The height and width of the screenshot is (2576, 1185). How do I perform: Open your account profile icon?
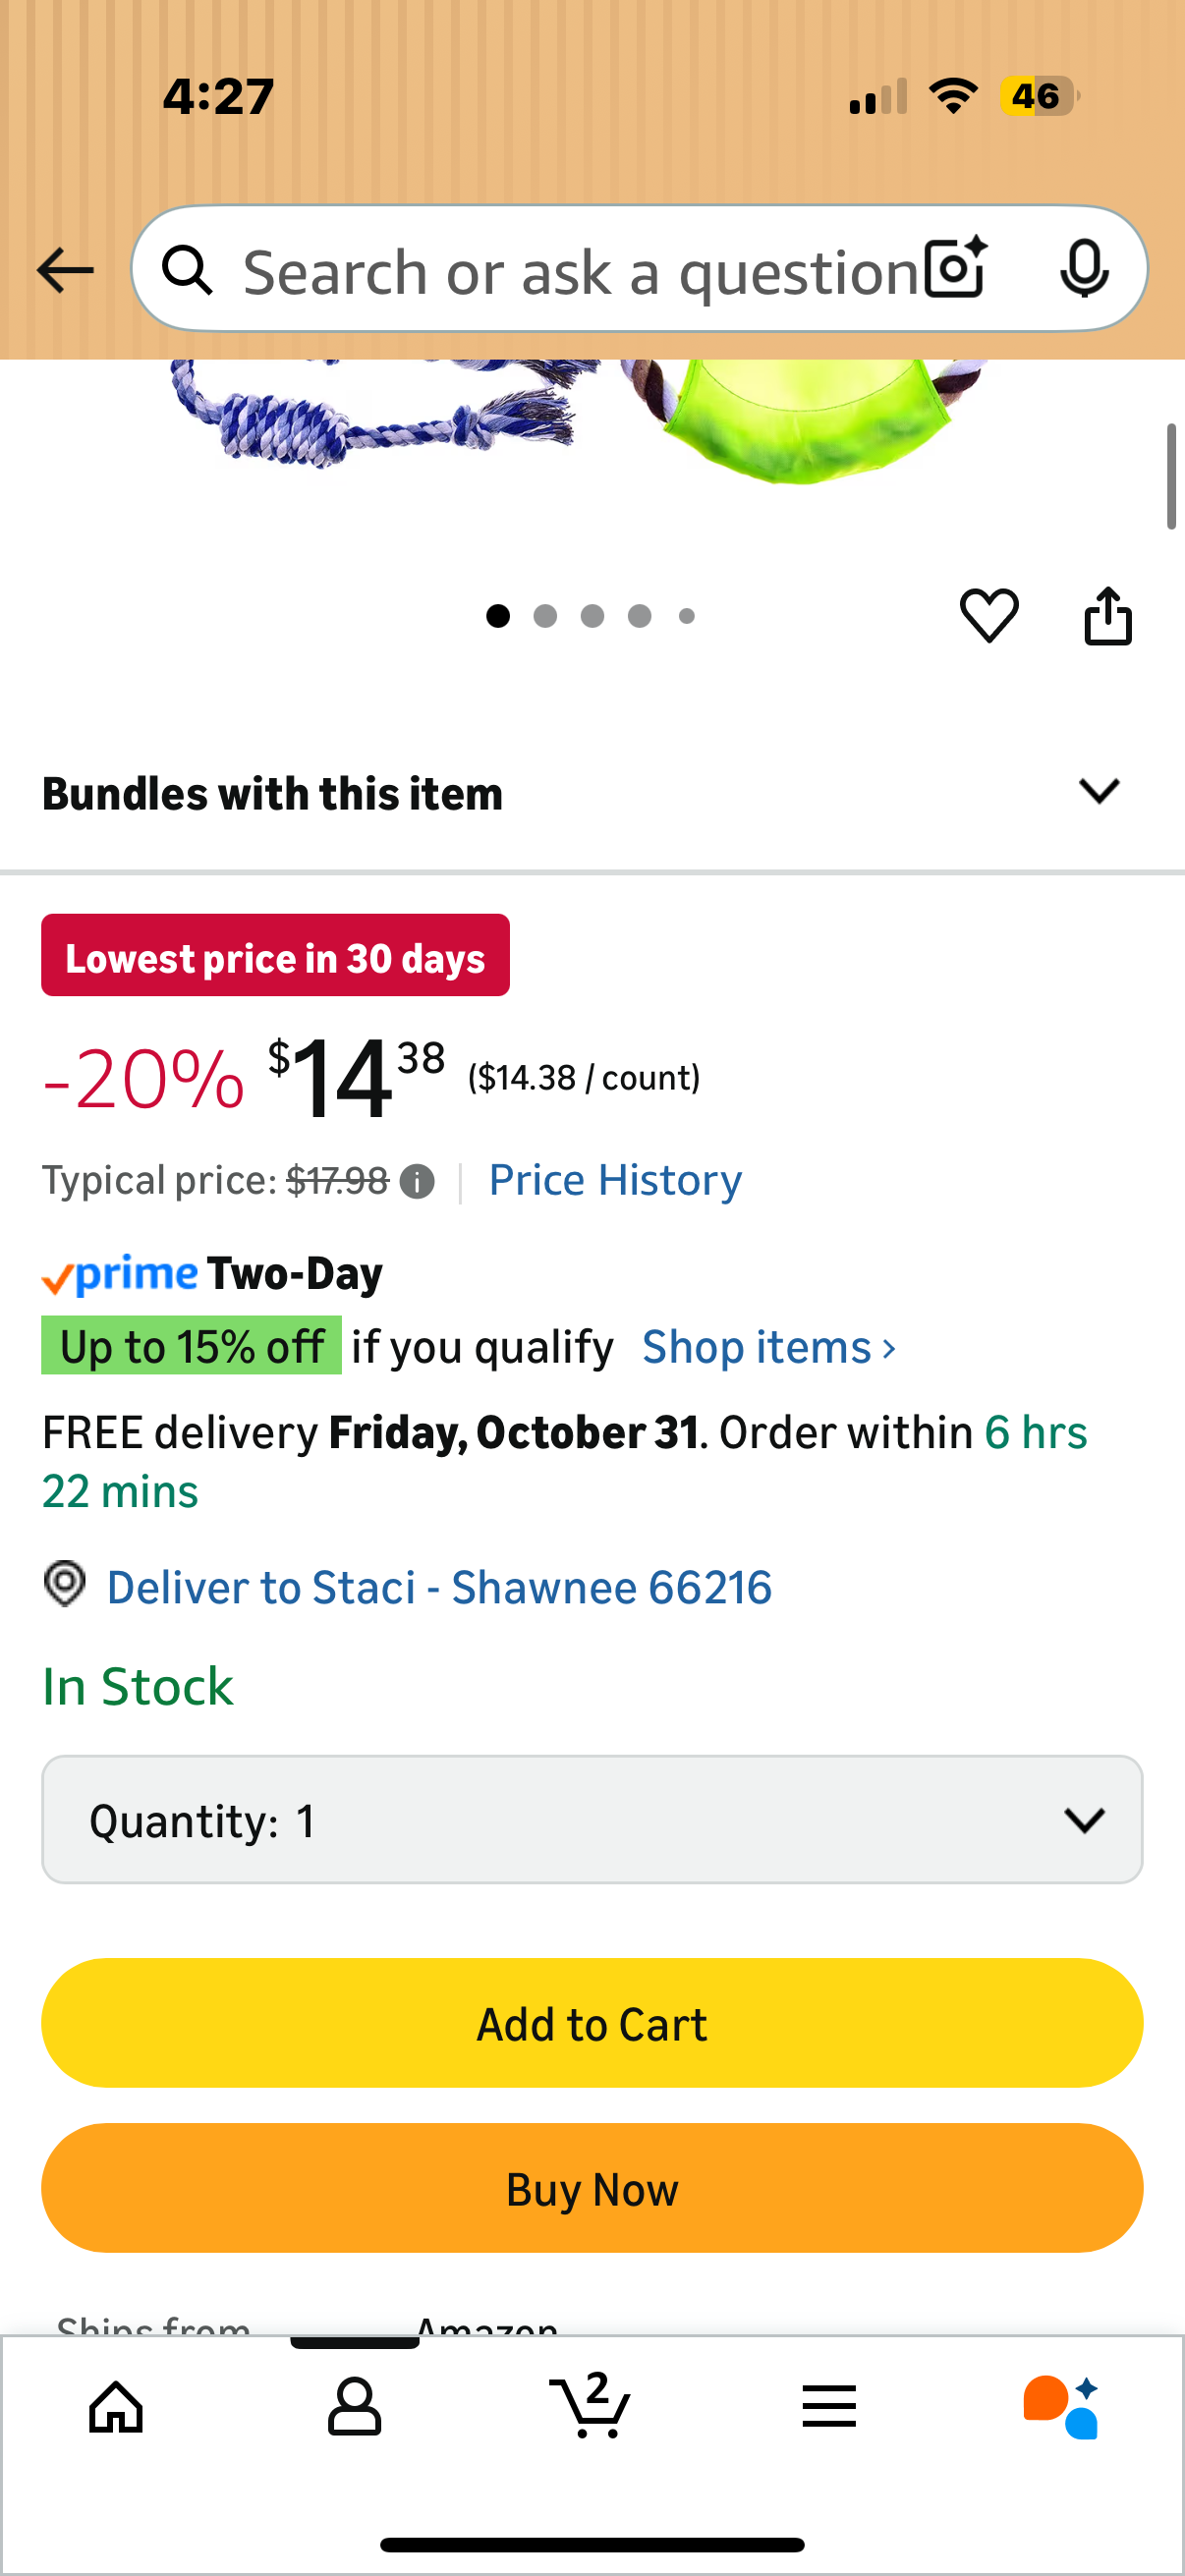[355, 2407]
